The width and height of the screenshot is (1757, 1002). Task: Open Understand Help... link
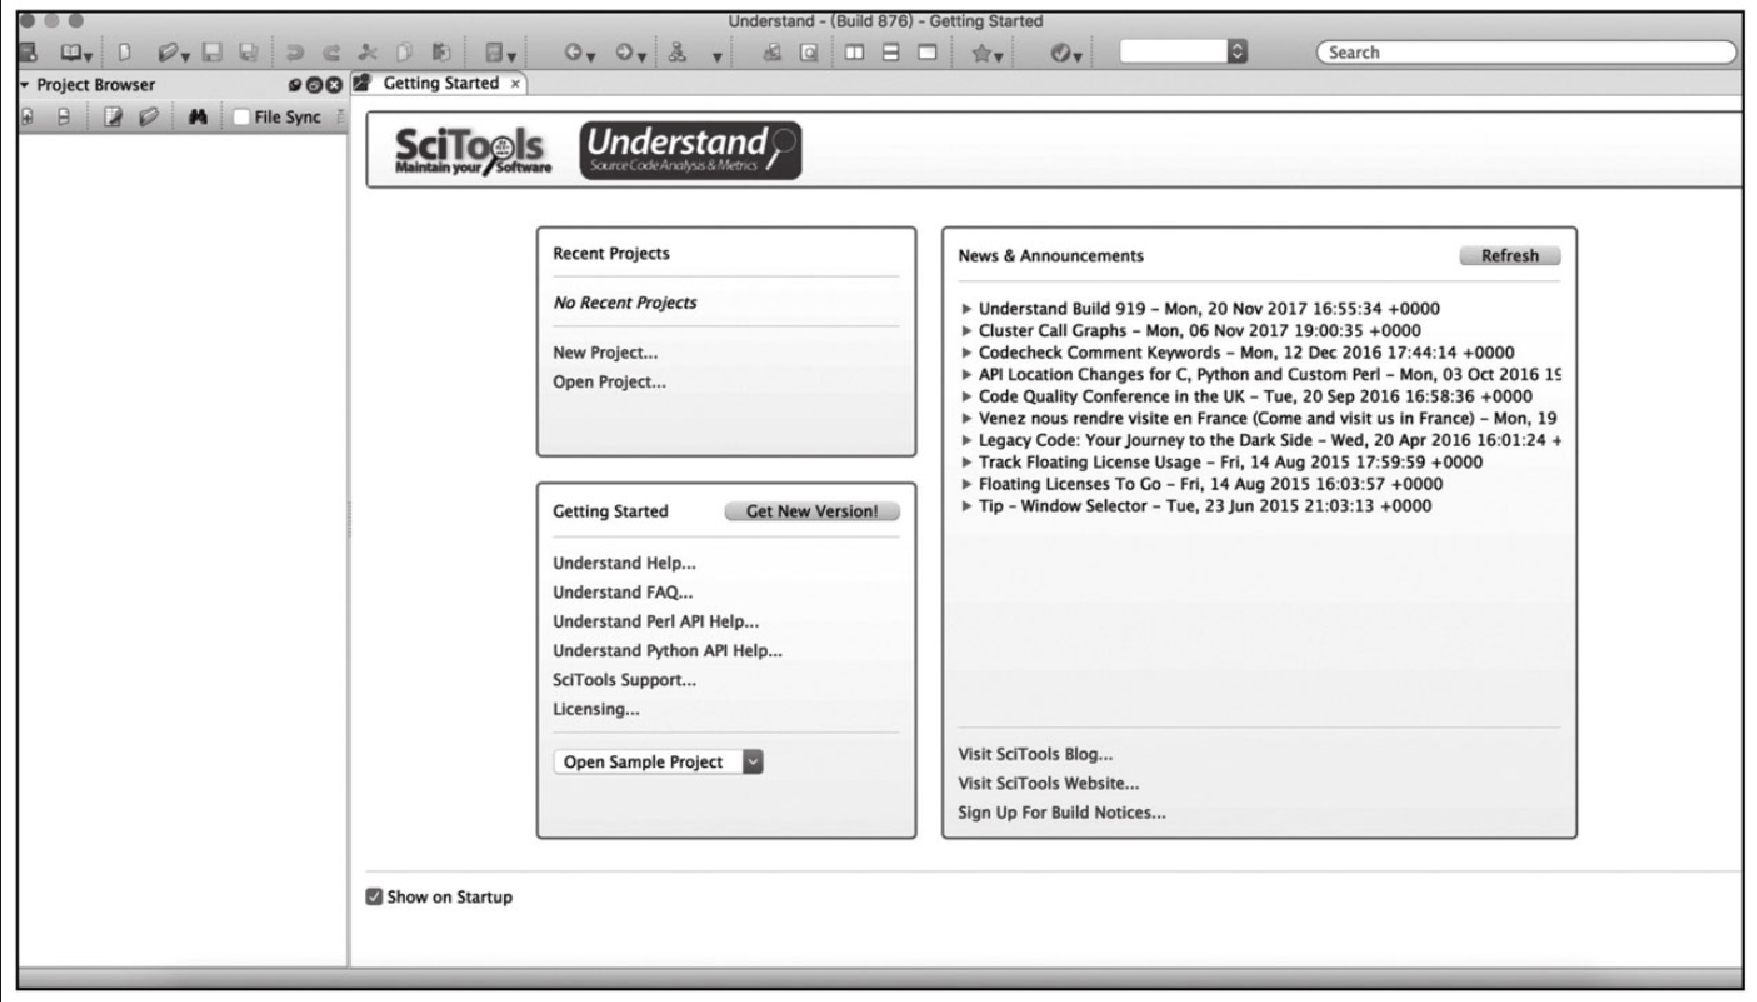point(624,563)
